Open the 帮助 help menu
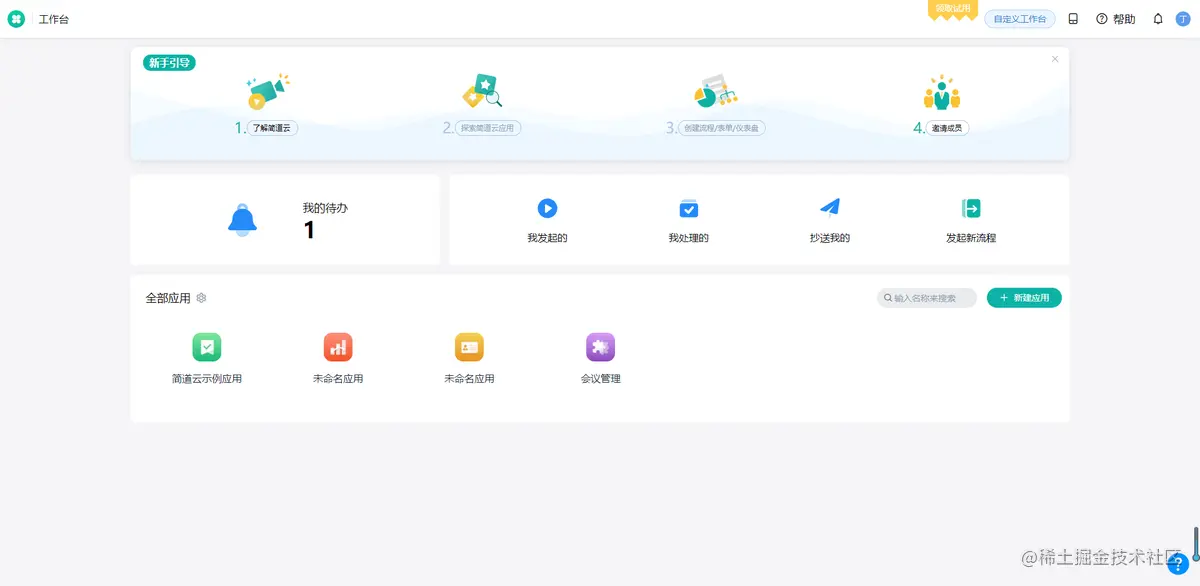The height and width of the screenshot is (586, 1200). tap(1116, 19)
